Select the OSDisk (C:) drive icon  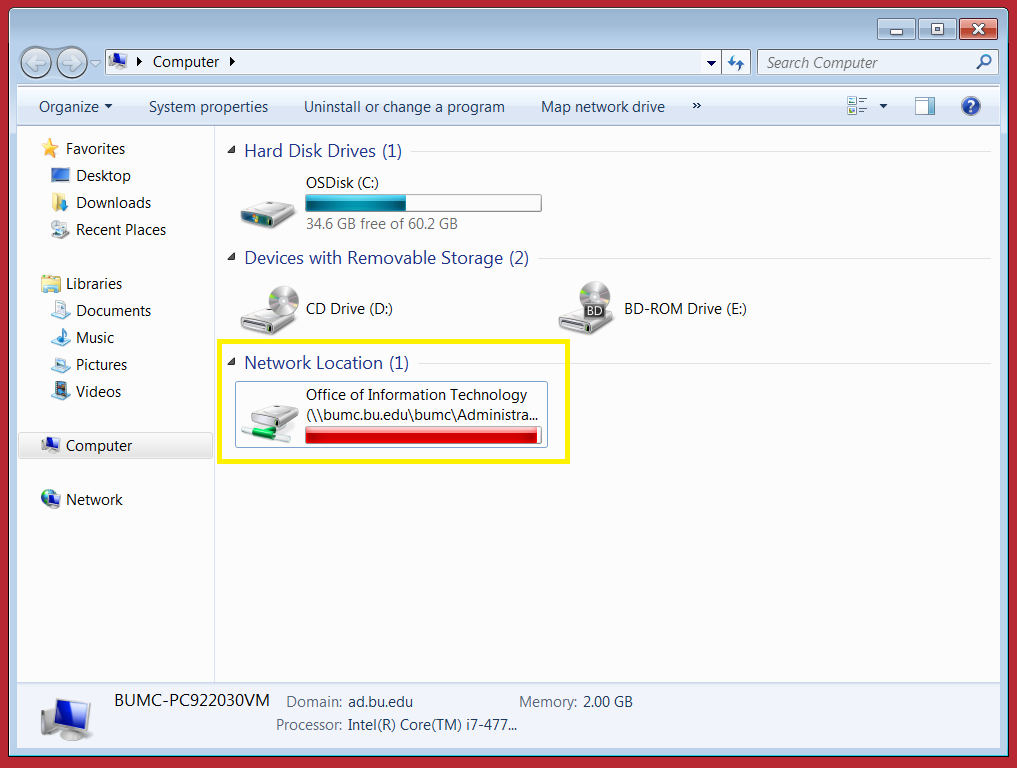[268, 213]
